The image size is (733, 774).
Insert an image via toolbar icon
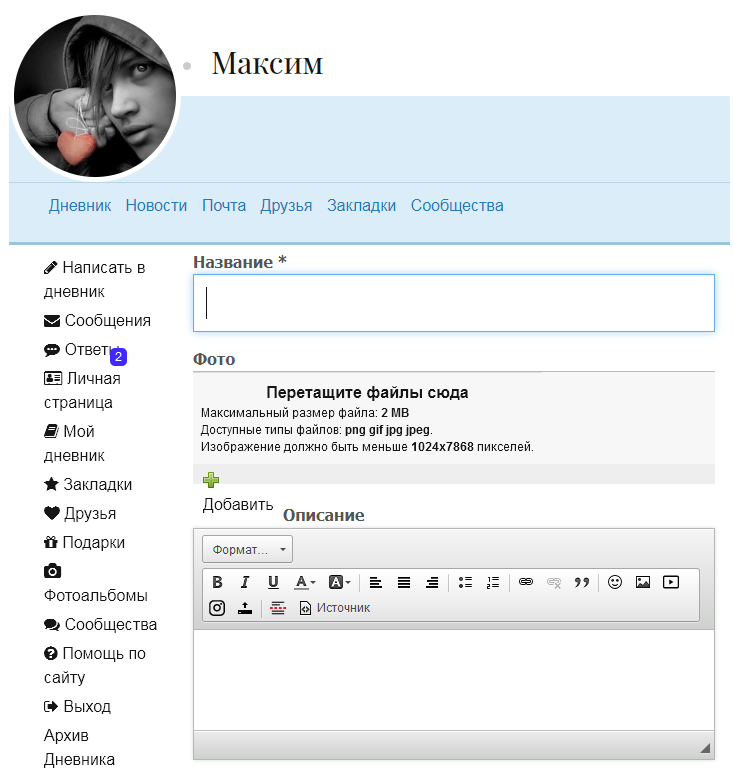click(643, 582)
